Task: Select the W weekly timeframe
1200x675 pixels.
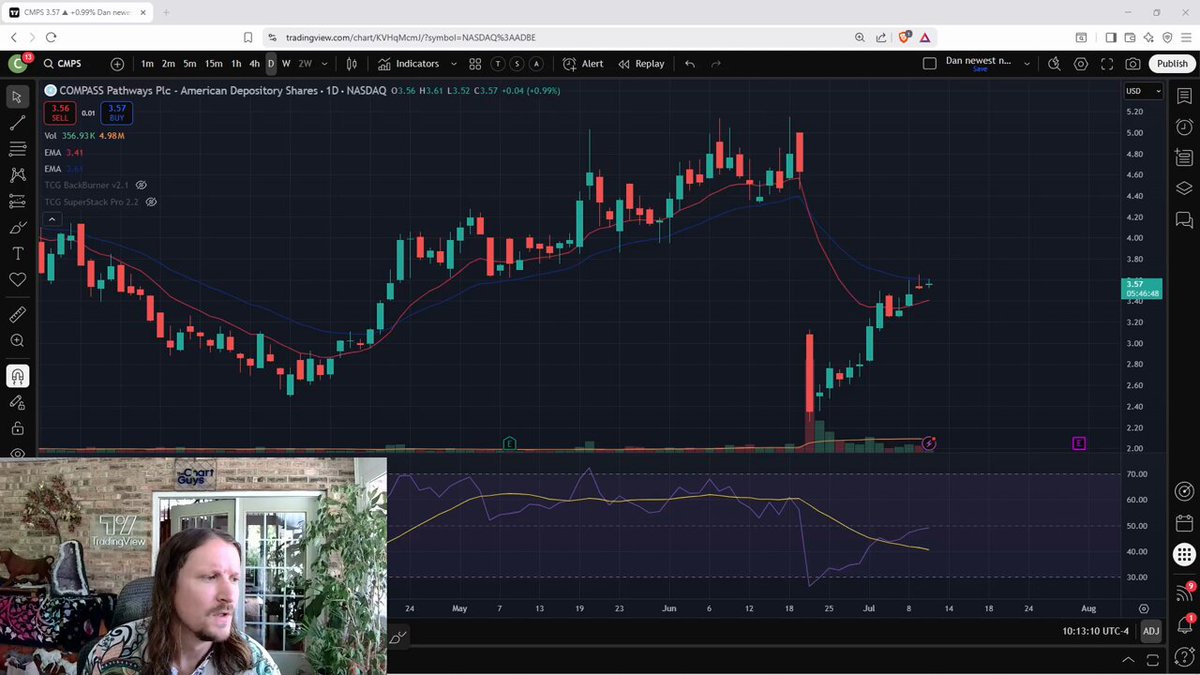Action: click(x=286, y=64)
